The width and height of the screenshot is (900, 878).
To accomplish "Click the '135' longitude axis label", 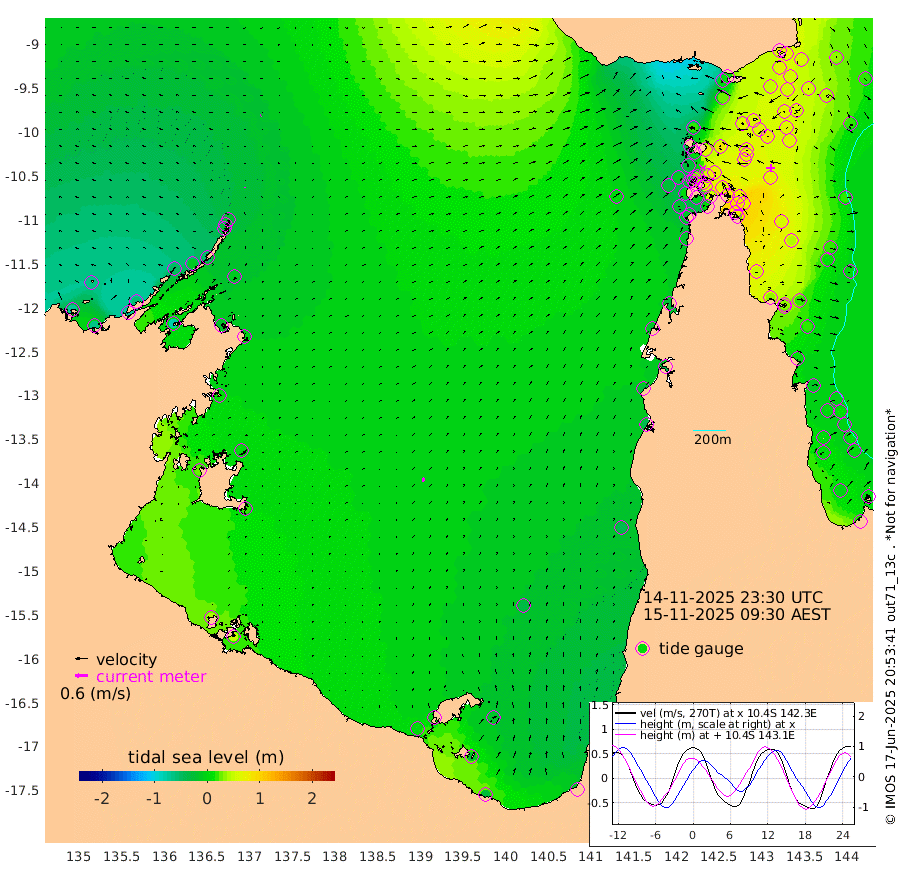I will [79, 857].
